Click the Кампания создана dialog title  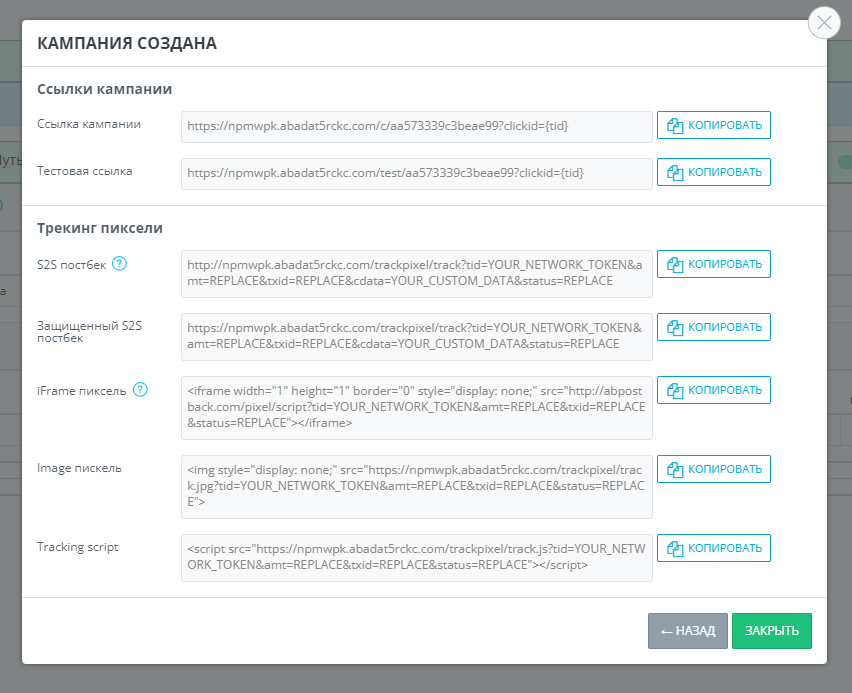[127, 43]
